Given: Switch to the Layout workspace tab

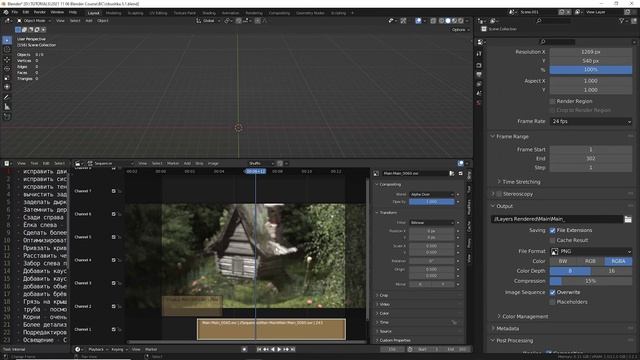Looking at the screenshot, I should coord(93,13).
